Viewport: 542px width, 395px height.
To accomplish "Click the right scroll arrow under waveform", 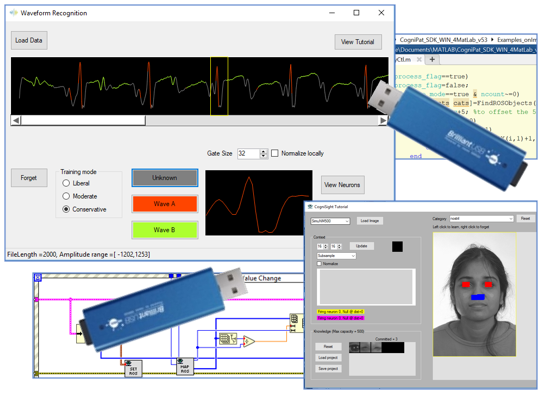I will pos(383,121).
